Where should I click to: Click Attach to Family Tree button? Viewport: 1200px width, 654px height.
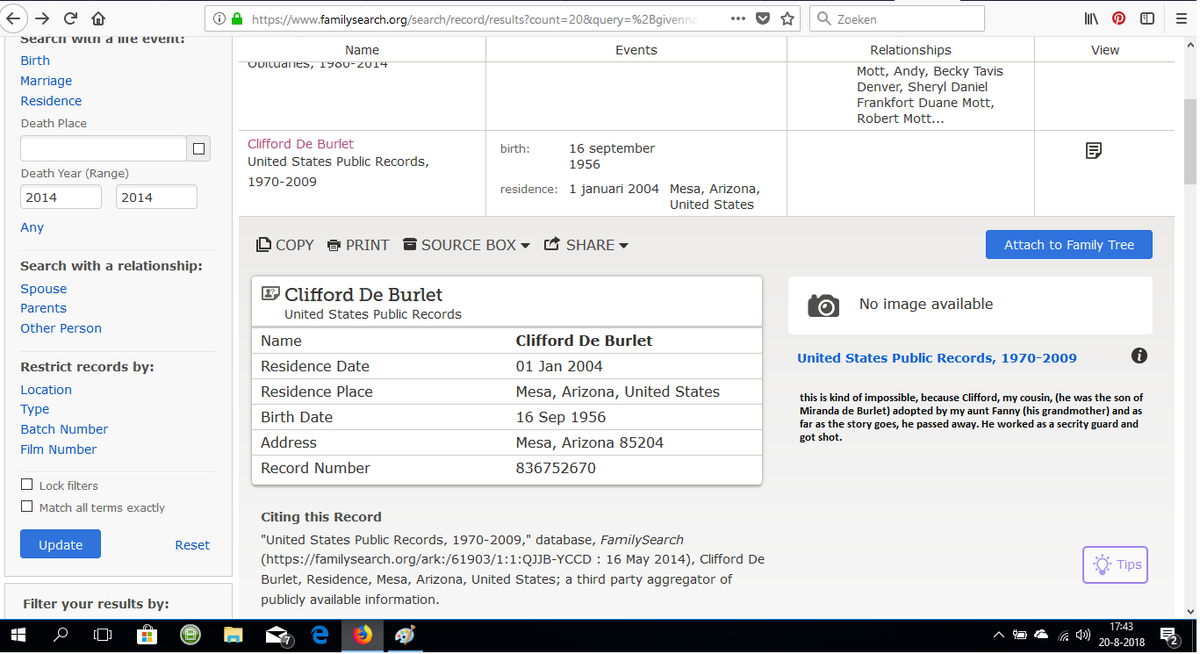[1069, 245]
